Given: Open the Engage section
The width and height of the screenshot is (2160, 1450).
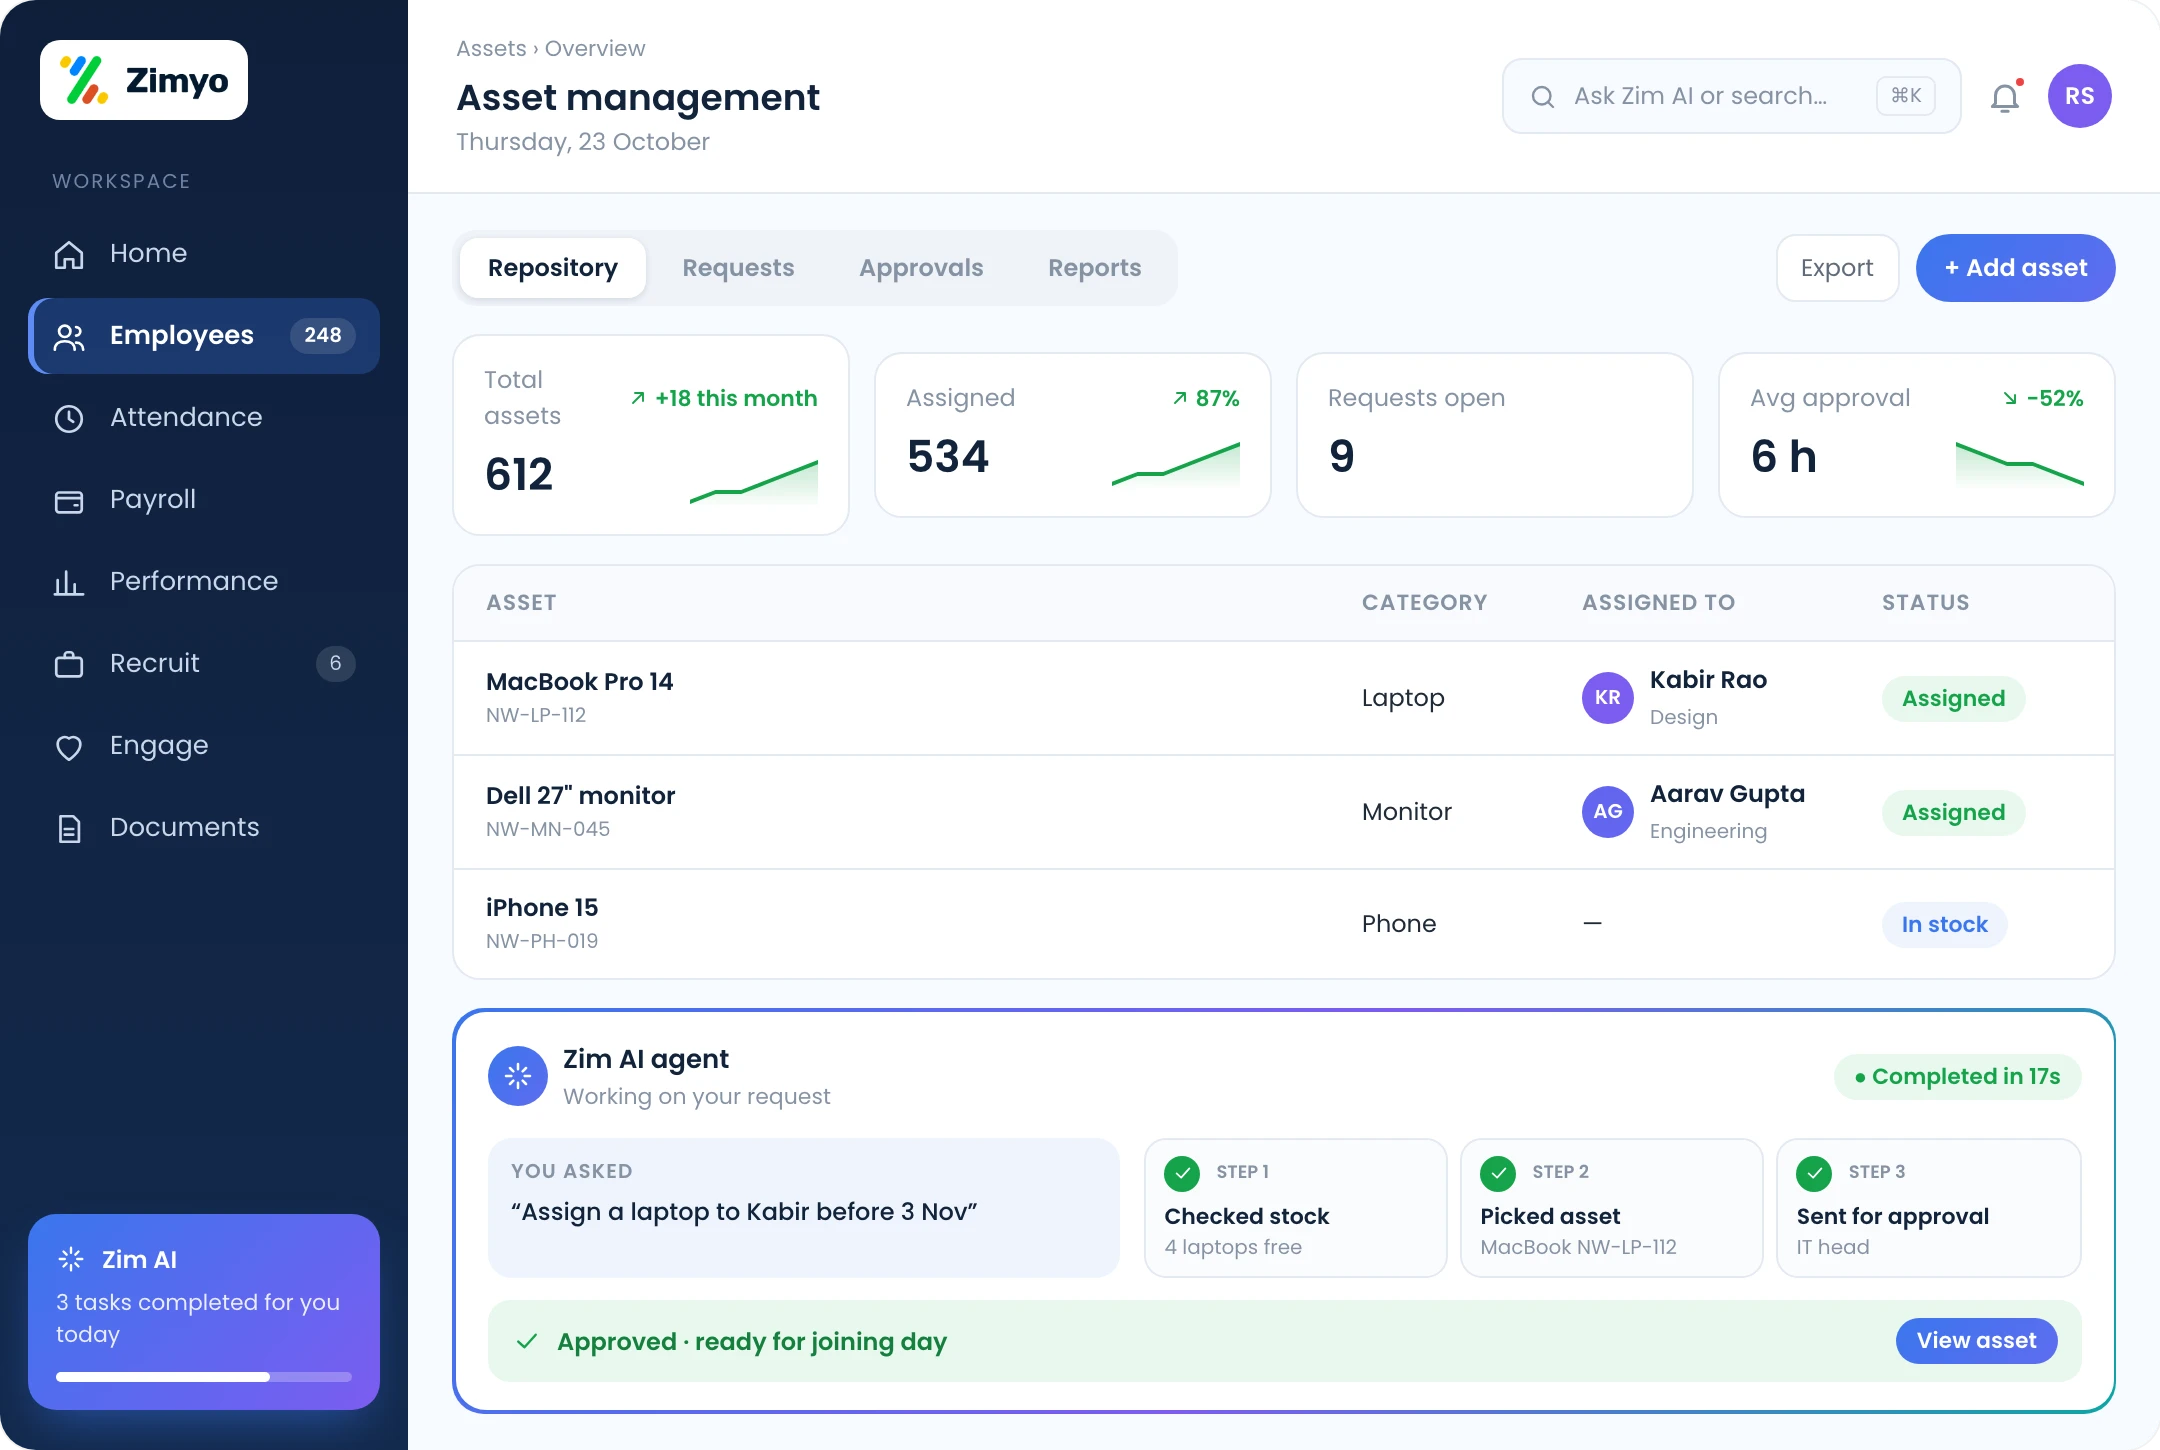Looking at the screenshot, I should click(x=204, y=745).
